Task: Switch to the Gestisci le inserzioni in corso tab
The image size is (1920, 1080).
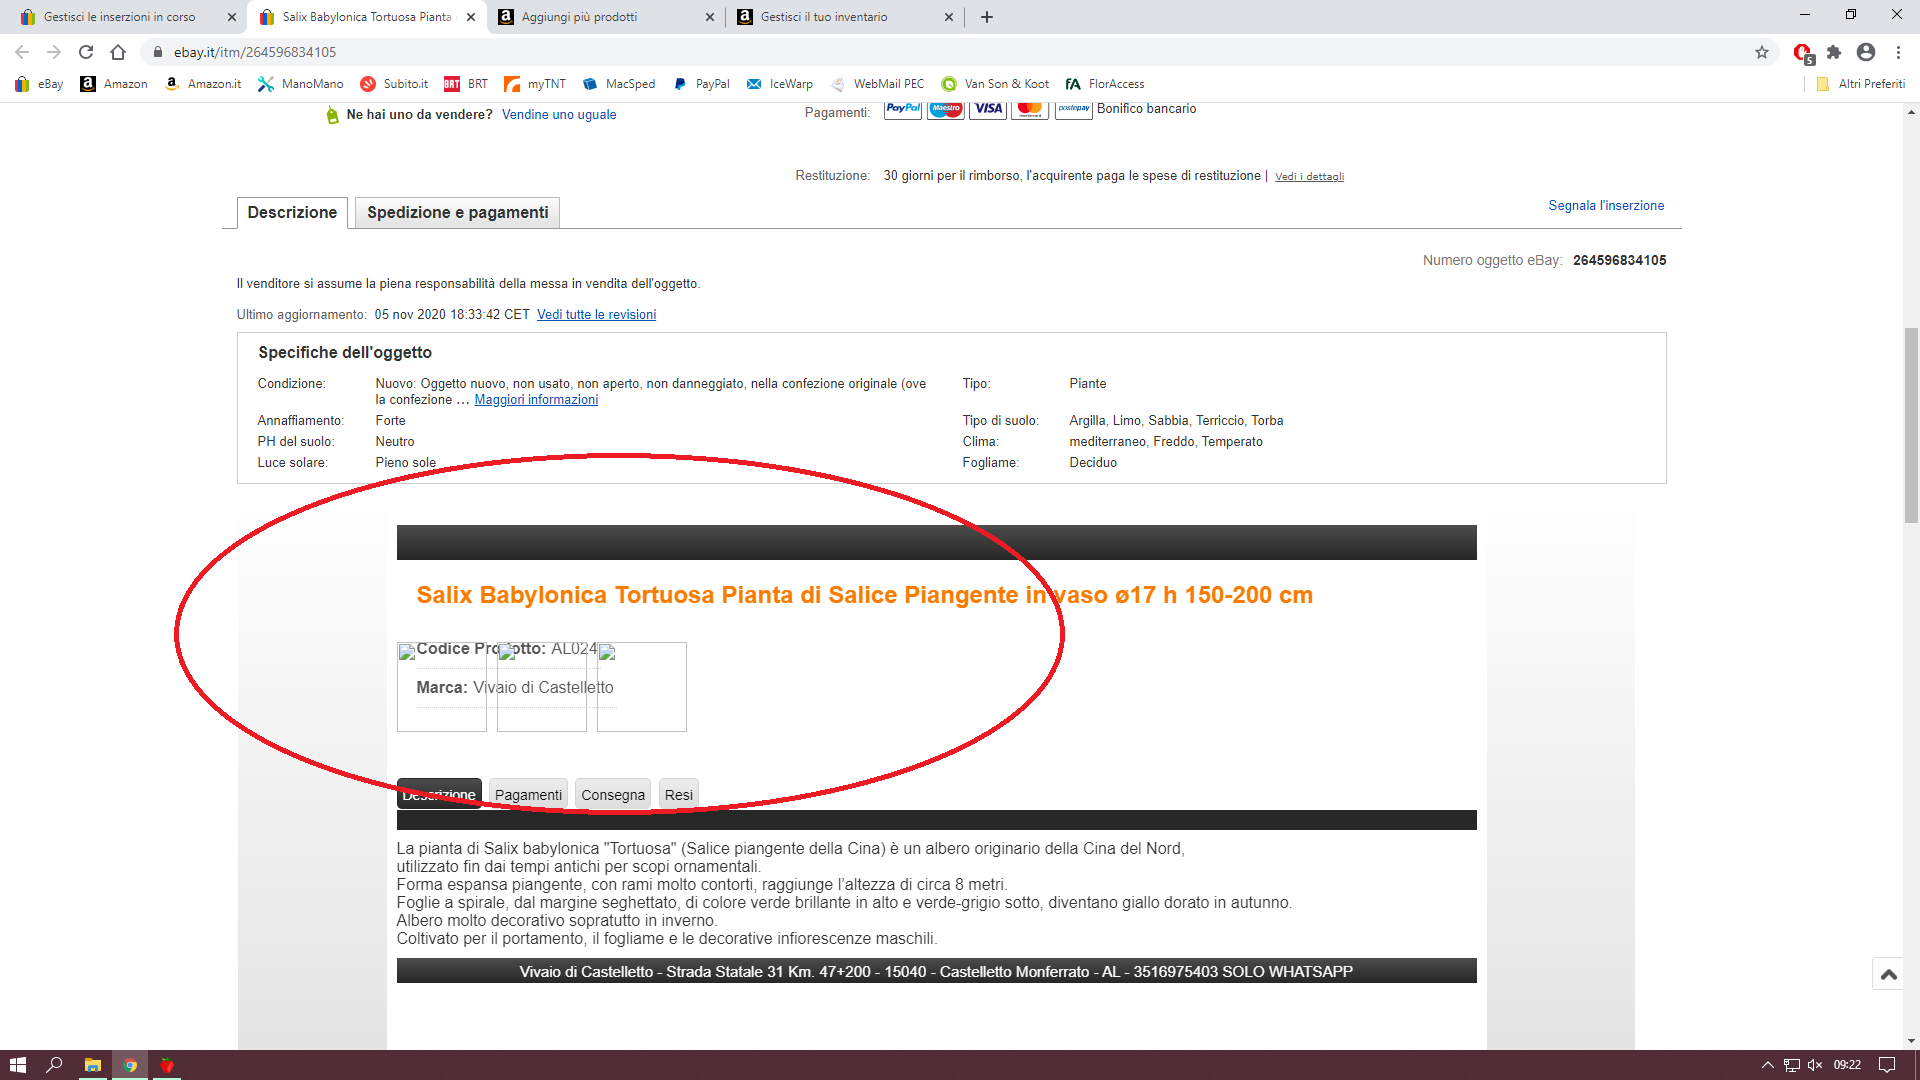Action: 120,17
